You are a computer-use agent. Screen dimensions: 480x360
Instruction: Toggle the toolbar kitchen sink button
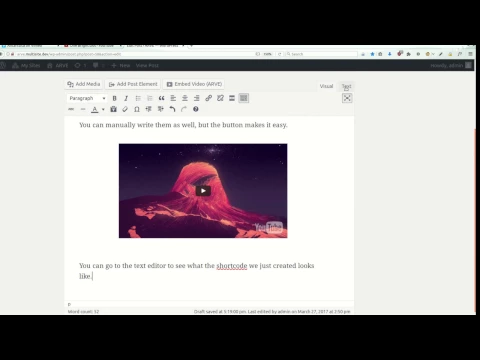coord(244,98)
